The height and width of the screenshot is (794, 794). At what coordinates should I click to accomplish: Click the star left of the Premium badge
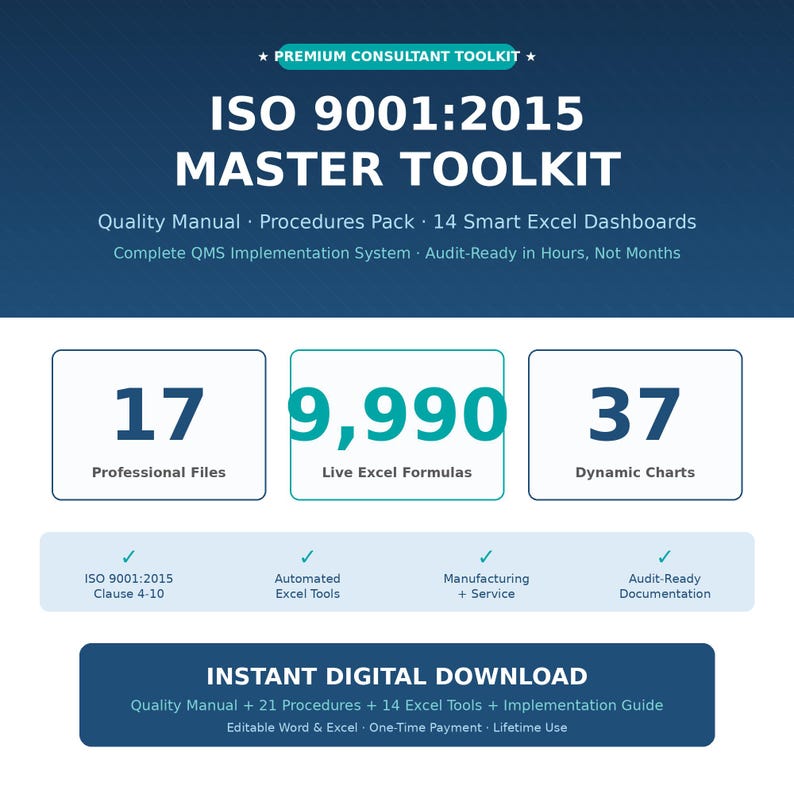(263, 56)
